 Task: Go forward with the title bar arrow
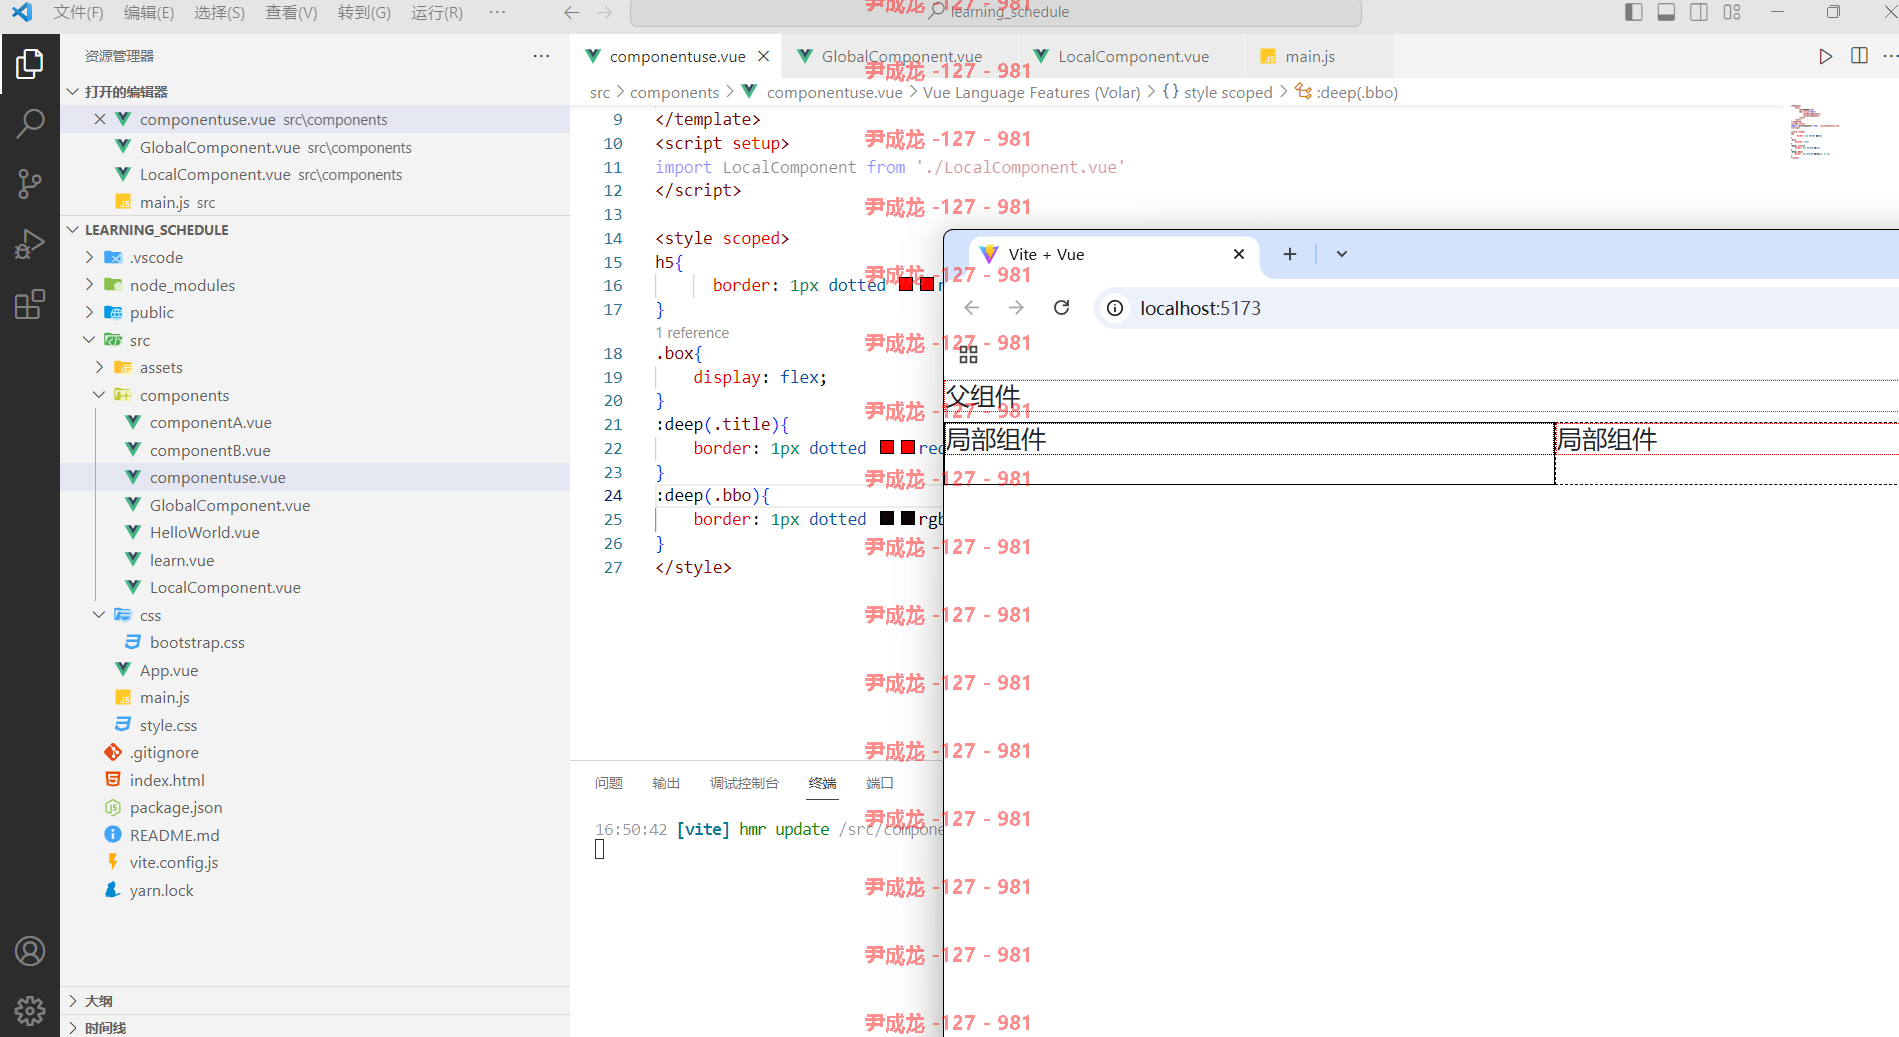point(605,12)
